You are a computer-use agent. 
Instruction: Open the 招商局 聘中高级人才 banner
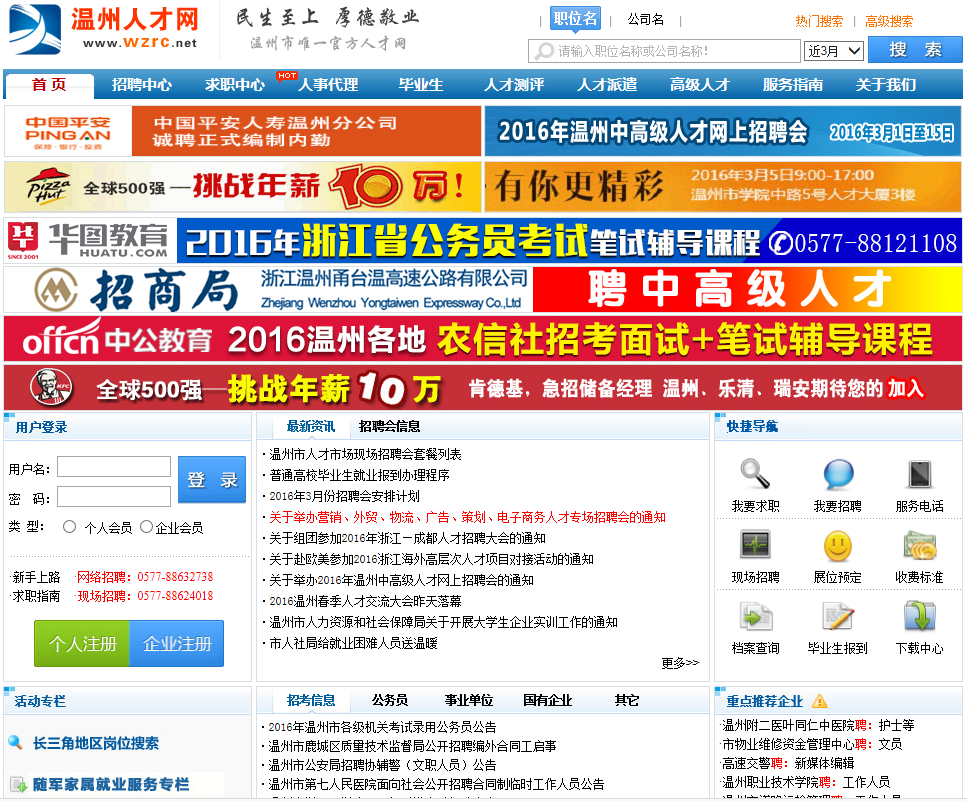(483, 289)
